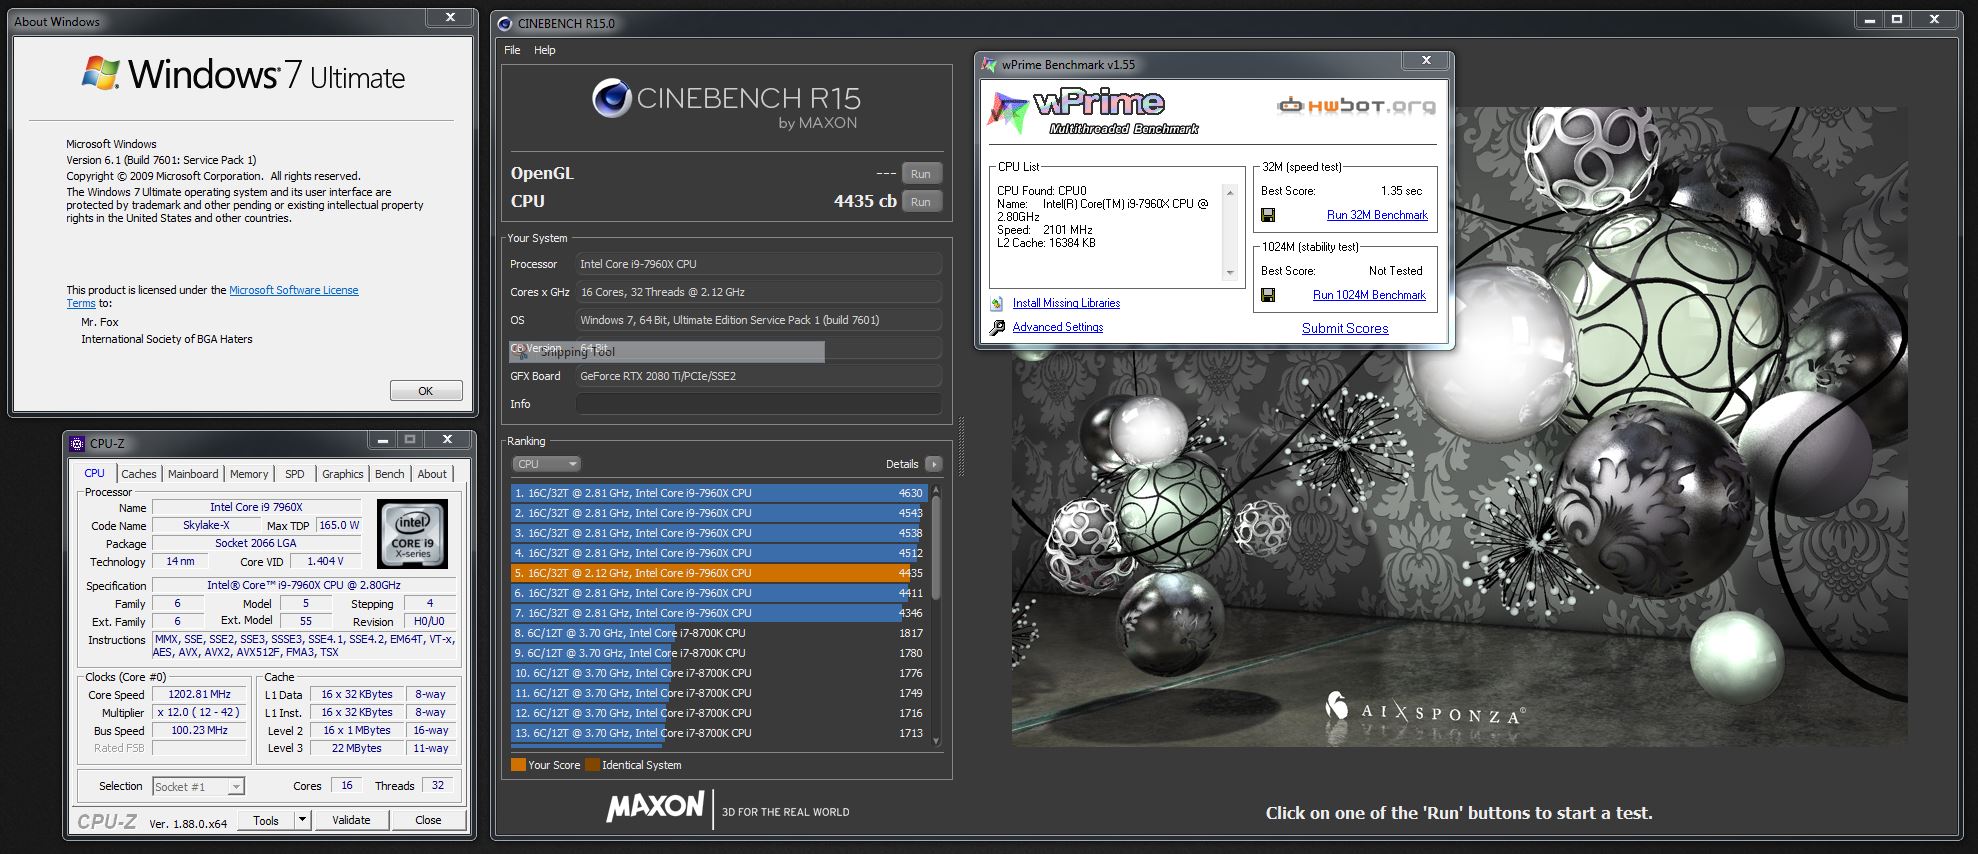The width and height of the screenshot is (1978, 854).
Task: Select ranking row 13 scoring 1713
Action: point(719,733)
